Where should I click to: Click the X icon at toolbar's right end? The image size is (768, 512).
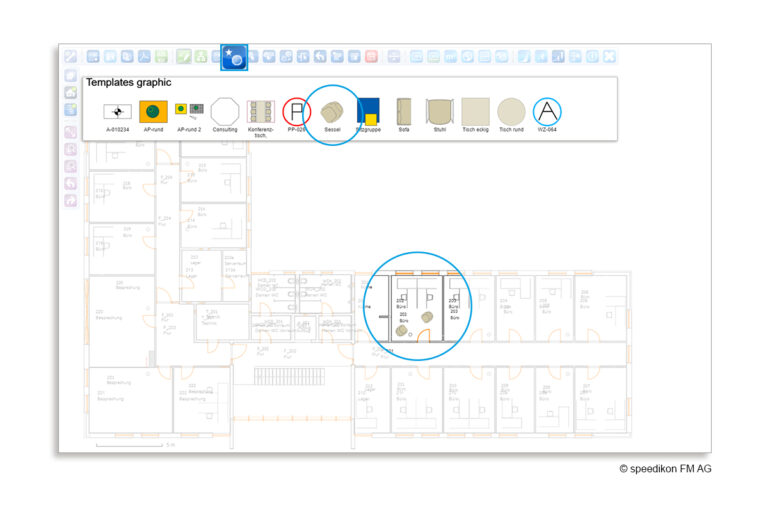click(609, 57)
